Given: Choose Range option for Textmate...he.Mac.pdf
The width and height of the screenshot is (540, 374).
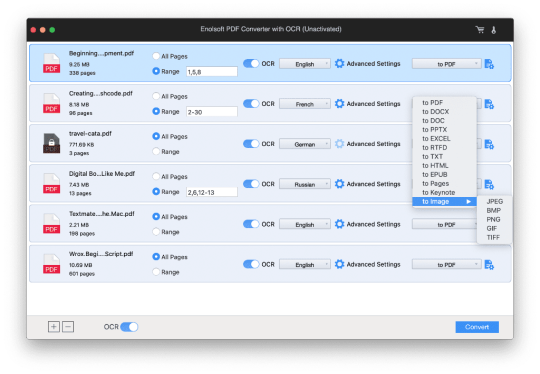Looking at the screenshot, I should point(156,232).
